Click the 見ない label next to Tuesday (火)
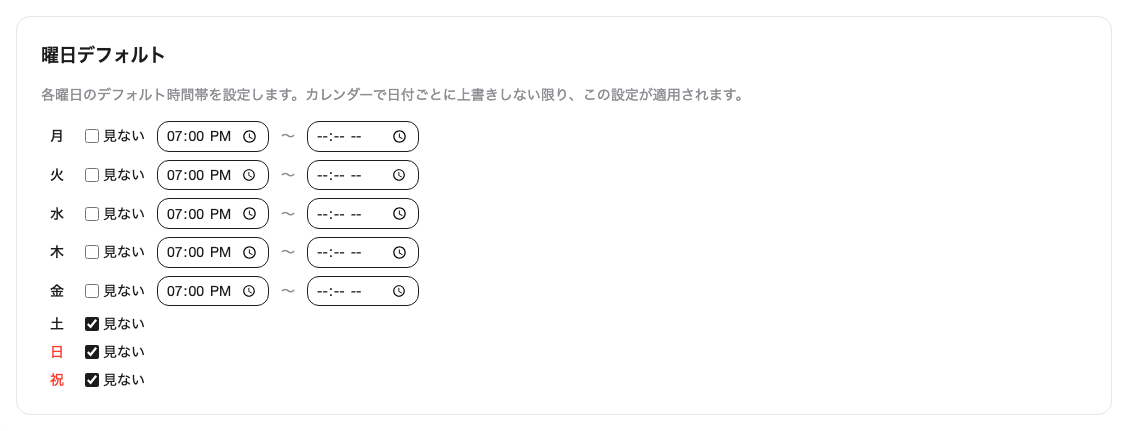The height and width of the screenshot is (431, 1128). click(x=124, y=175)
